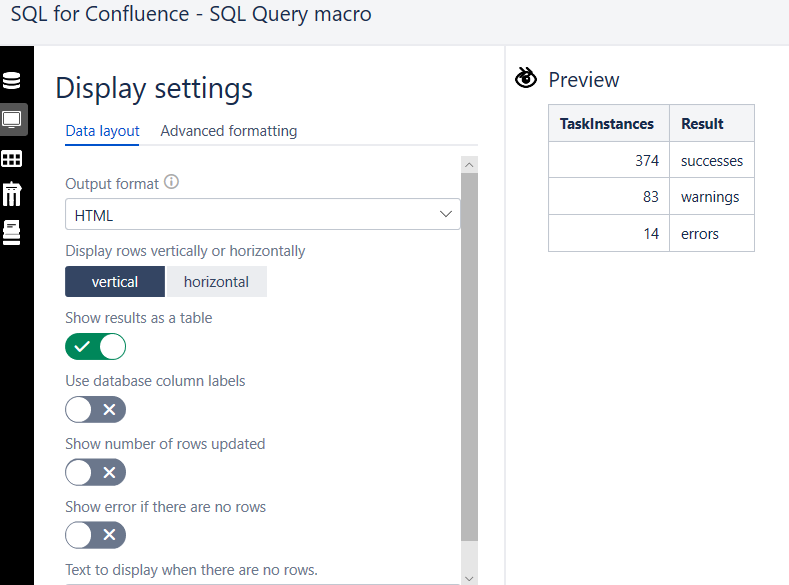Click the Output format info icon

pos(172,182)
